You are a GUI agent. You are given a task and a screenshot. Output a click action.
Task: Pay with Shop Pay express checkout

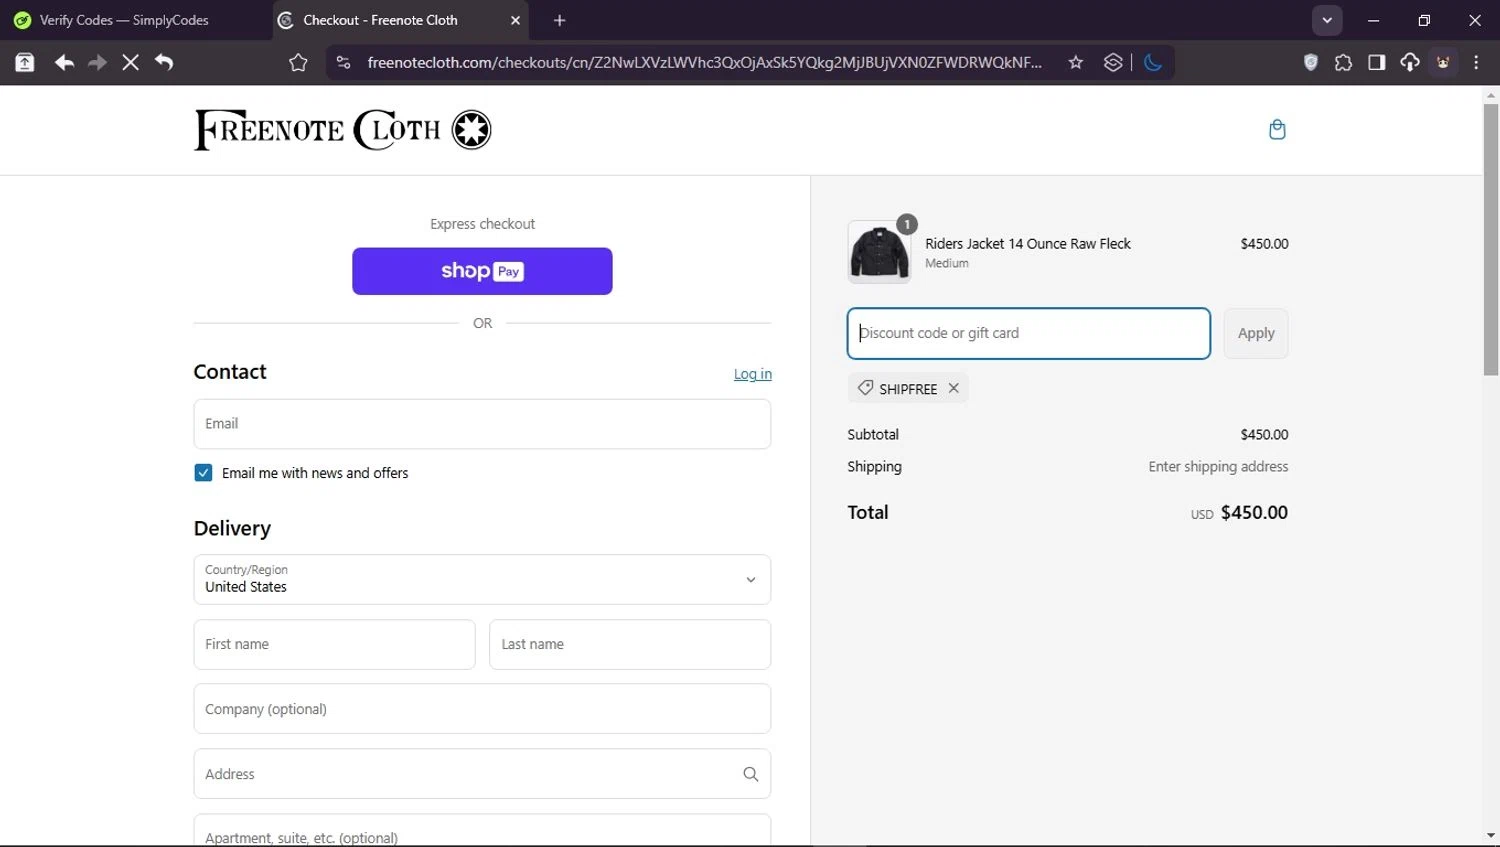pos(482,271)
